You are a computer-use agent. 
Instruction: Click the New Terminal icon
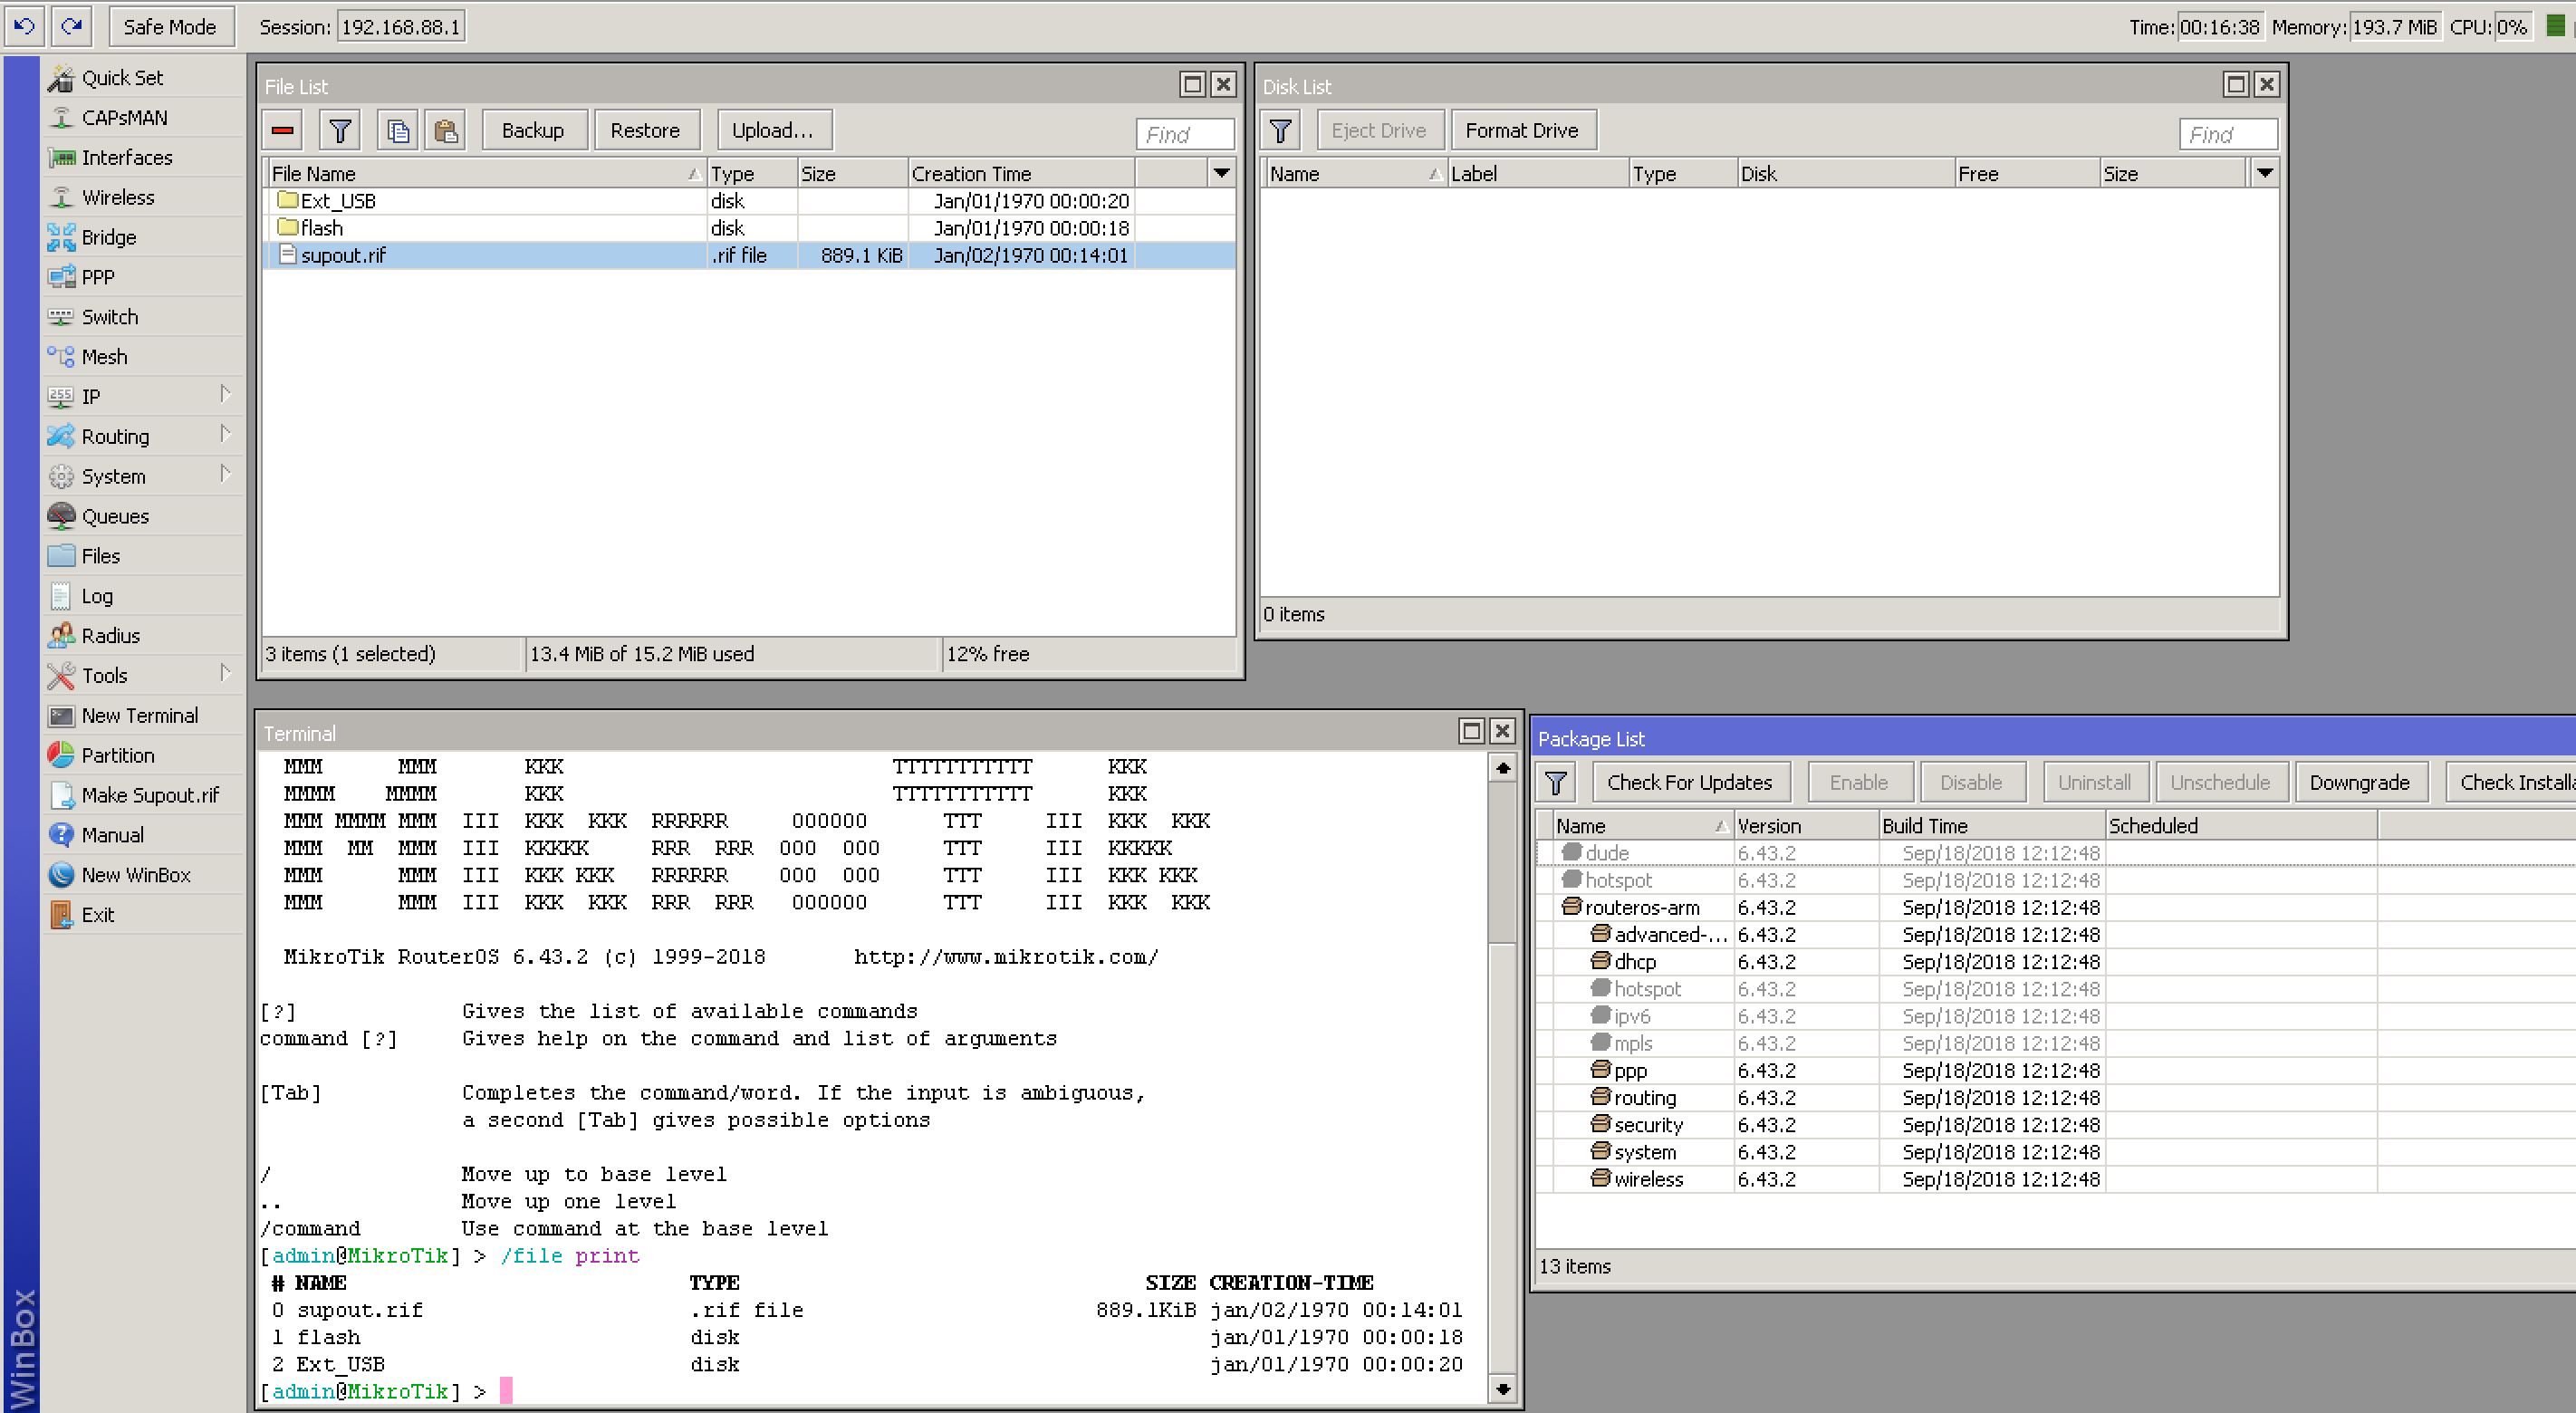click(61, 716)
